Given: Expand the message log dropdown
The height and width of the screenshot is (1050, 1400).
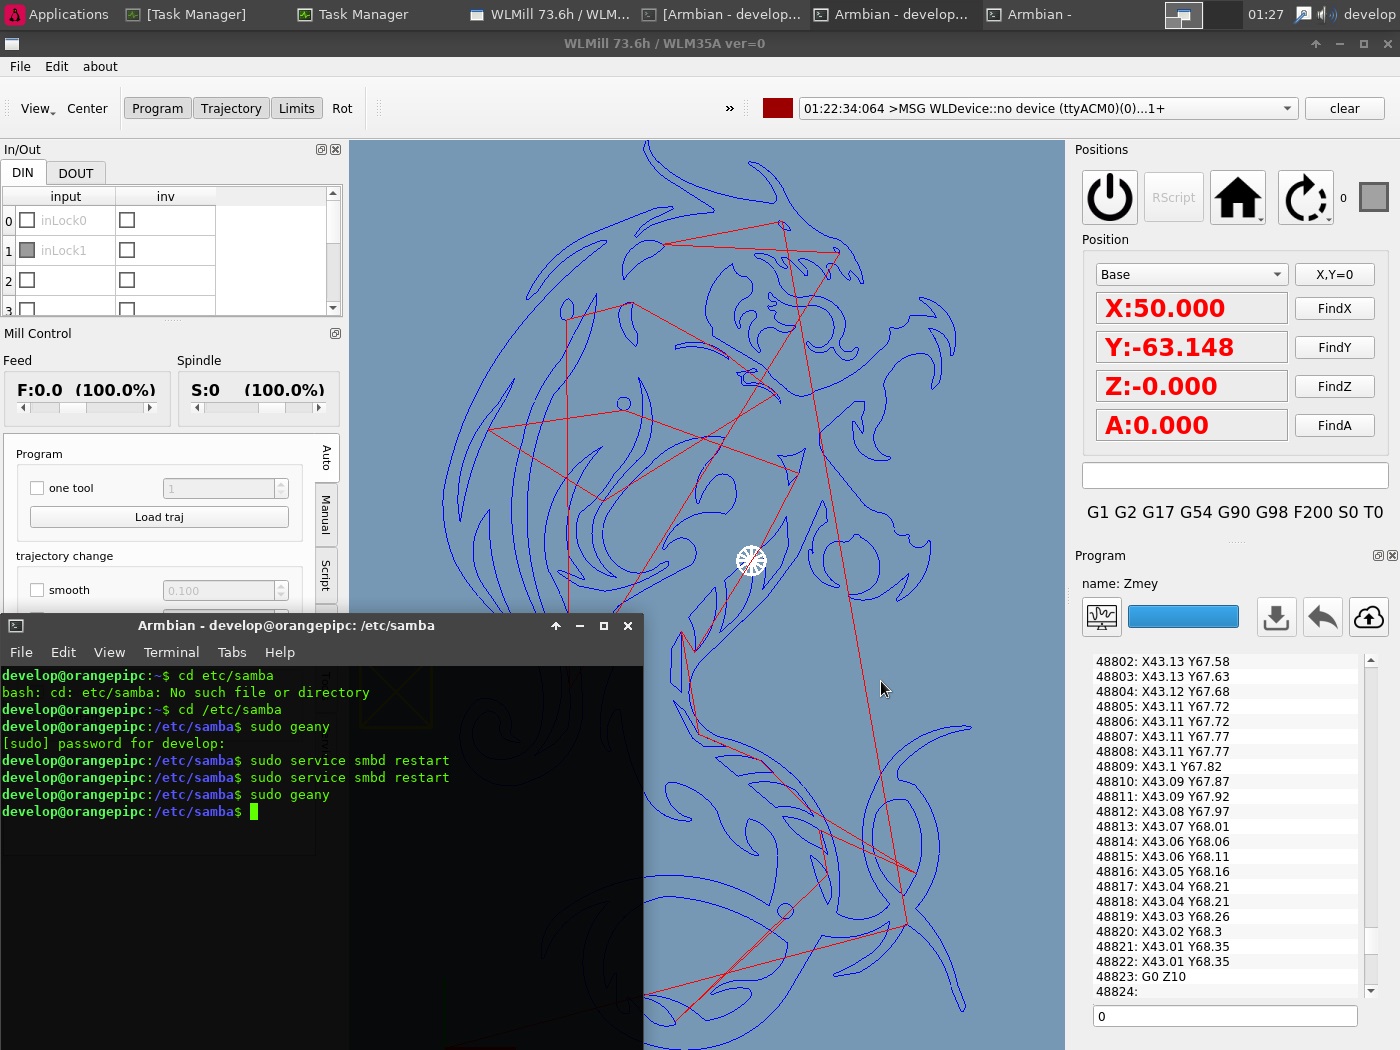Looking at the screenshot, I should (x=1286, y=108).
